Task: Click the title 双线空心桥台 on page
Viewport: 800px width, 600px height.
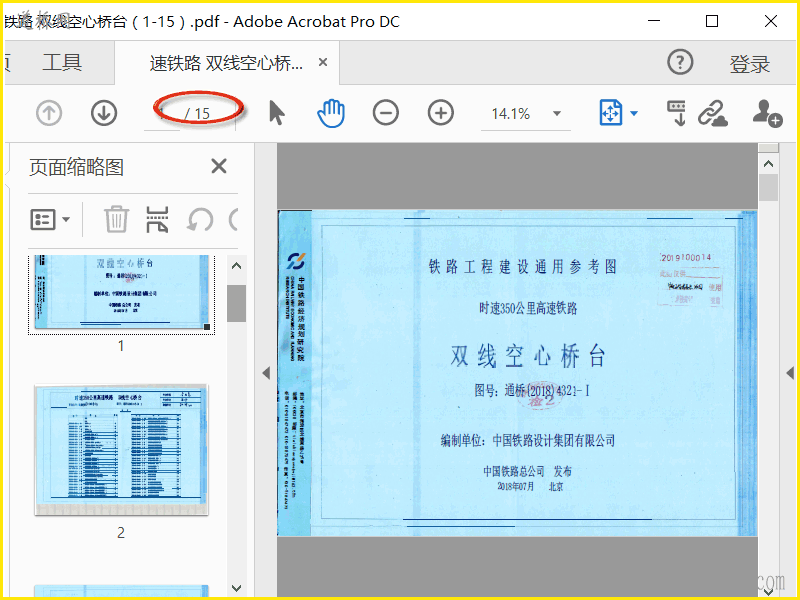Action: tap(528, 356)
